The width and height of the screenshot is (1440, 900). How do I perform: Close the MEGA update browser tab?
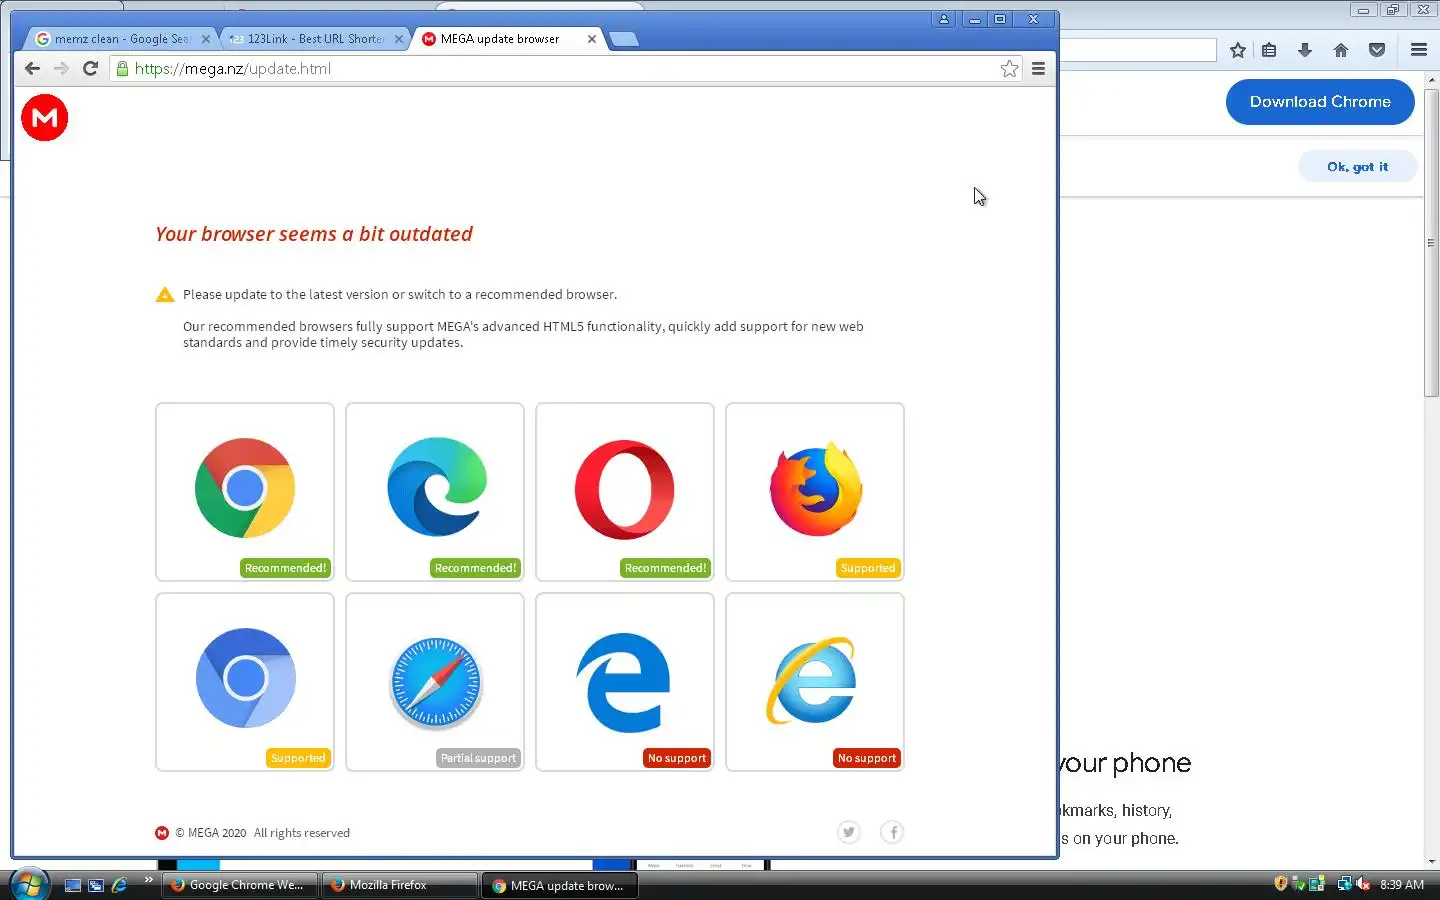click(x=592, y=39)
